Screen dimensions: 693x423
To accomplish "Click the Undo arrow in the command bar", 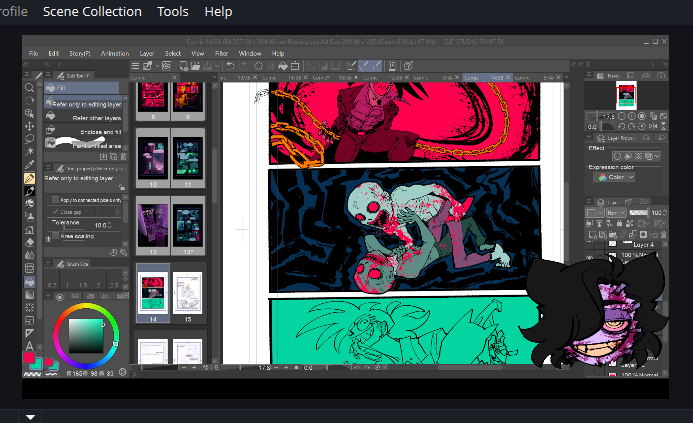I will coord(230,65).
